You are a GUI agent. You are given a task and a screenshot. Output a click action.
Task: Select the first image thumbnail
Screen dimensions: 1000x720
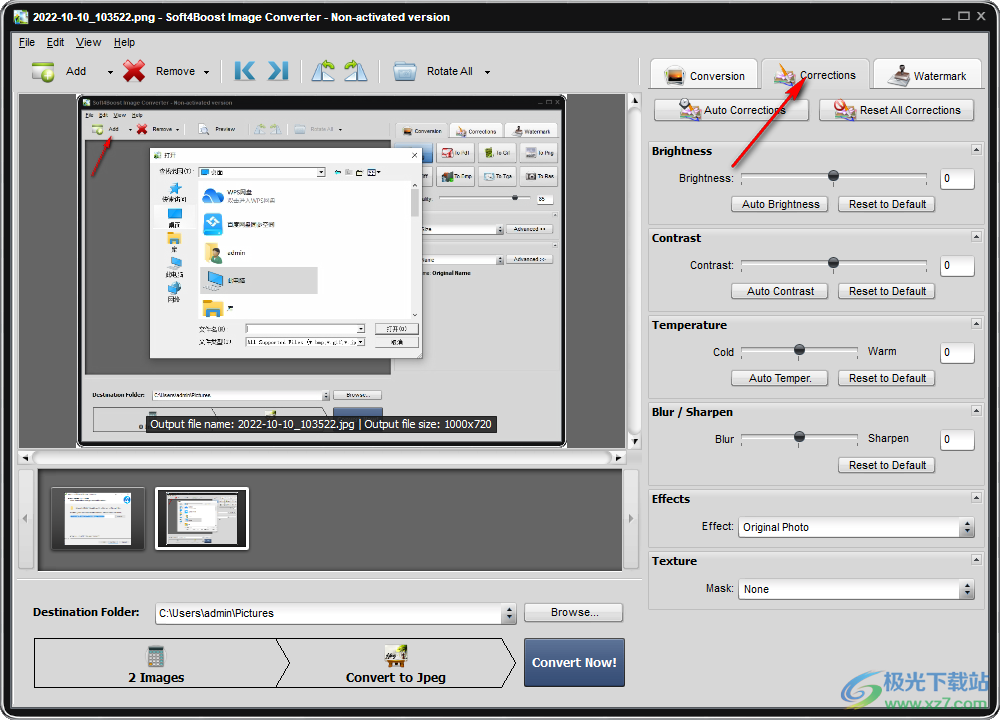(x=98, y=518)
